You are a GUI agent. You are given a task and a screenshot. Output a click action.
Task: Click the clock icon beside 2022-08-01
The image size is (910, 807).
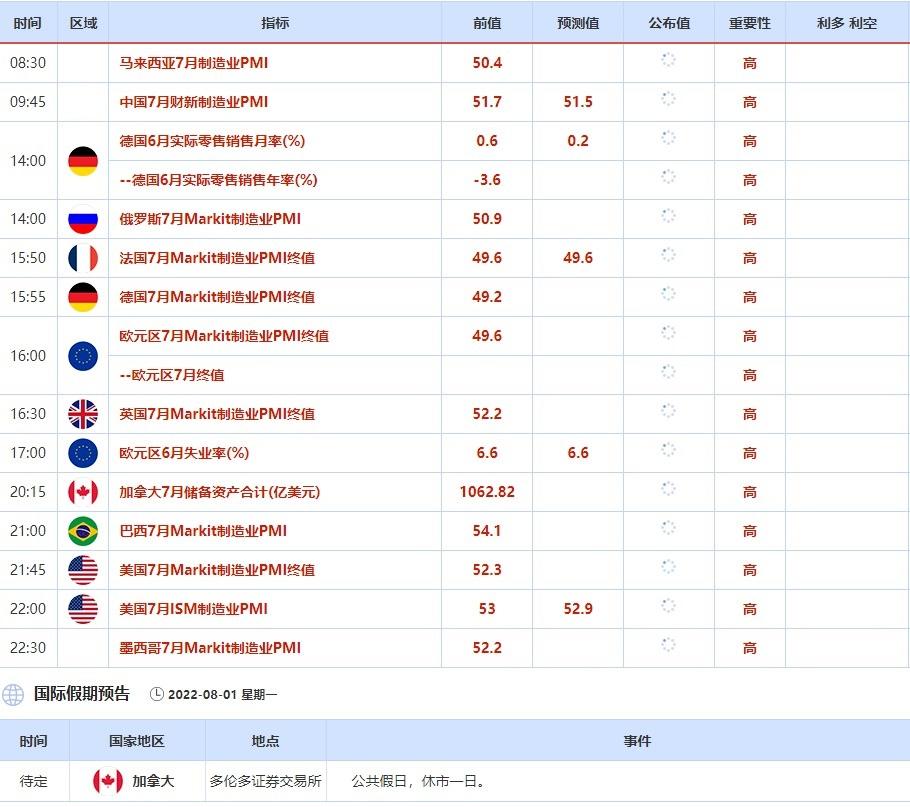[156, 694]
